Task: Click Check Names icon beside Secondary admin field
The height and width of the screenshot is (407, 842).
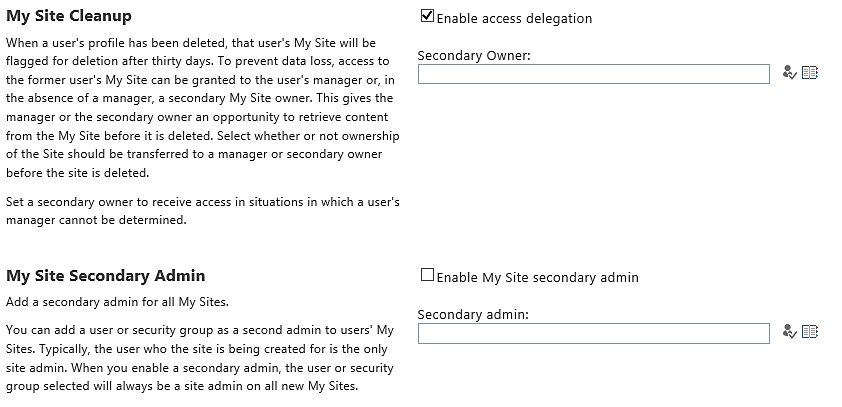Action: click(789, 332)
